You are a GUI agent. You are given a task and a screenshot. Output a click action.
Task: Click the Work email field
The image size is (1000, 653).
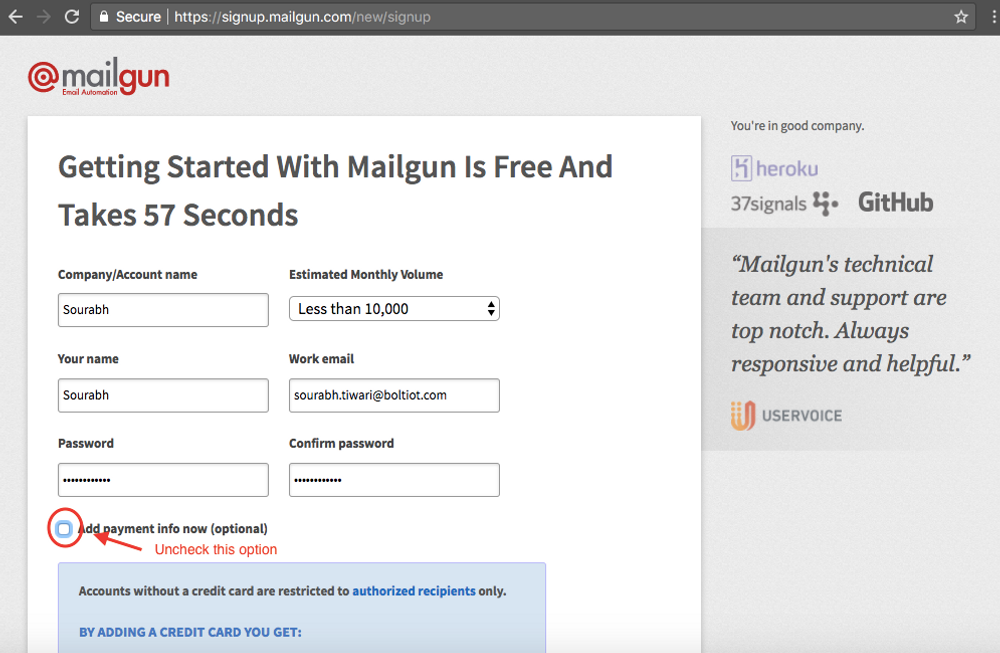tap(394, 395)
